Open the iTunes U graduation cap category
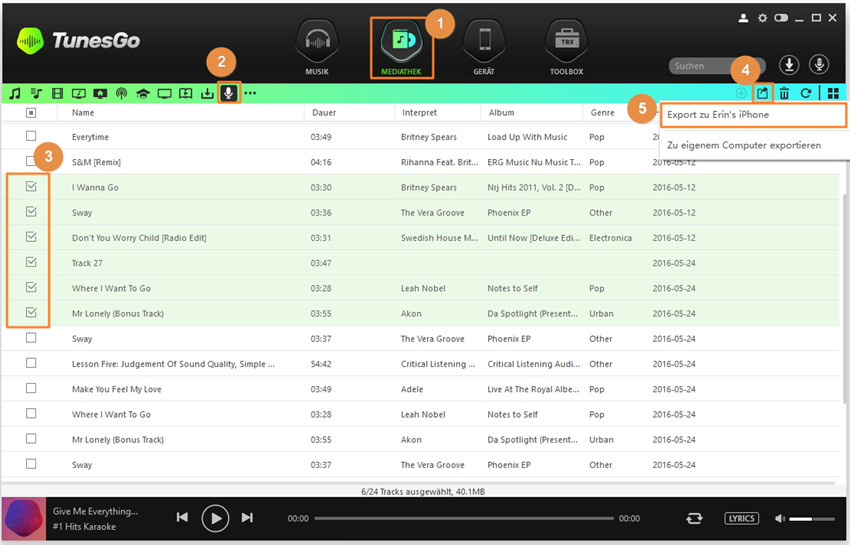850x545 pixels. pos(143,93)
